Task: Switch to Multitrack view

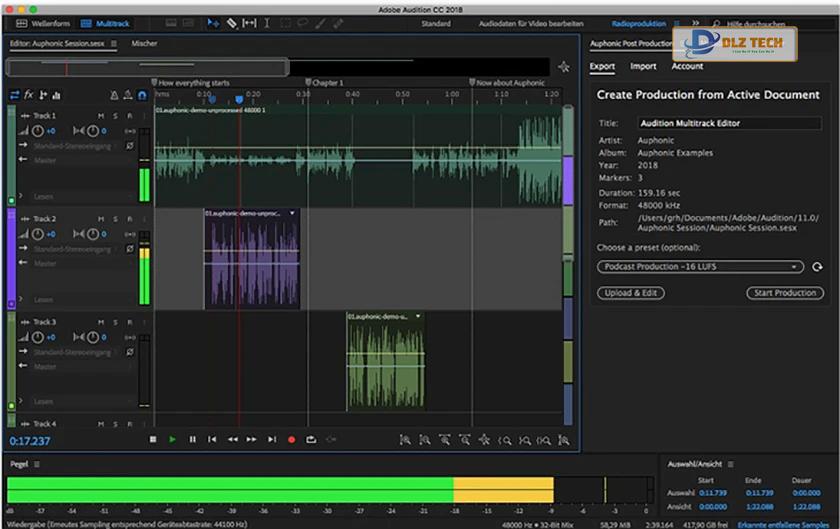Action: pyautogui.click(x=106, y=24)
